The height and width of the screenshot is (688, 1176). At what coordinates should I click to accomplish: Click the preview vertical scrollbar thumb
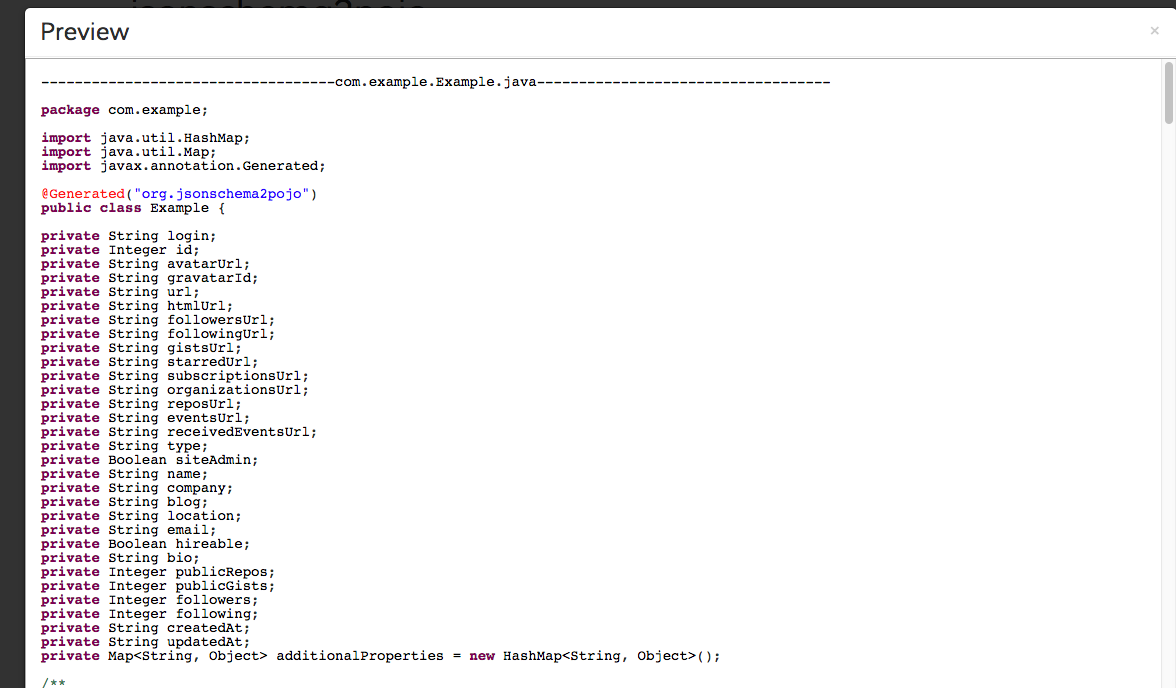coord(1168,93)
